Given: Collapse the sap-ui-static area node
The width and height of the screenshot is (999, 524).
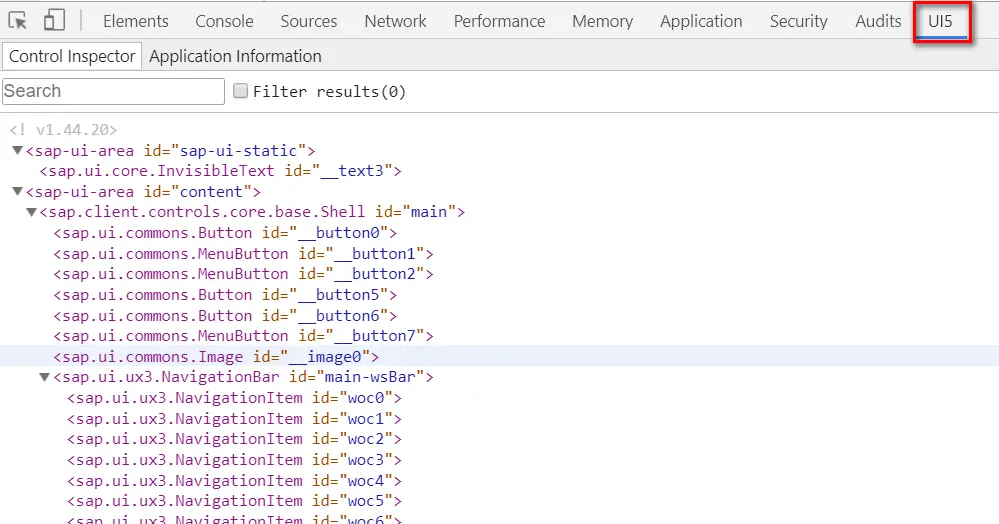Looking at the screenshot, I should [x=17, y=150].
